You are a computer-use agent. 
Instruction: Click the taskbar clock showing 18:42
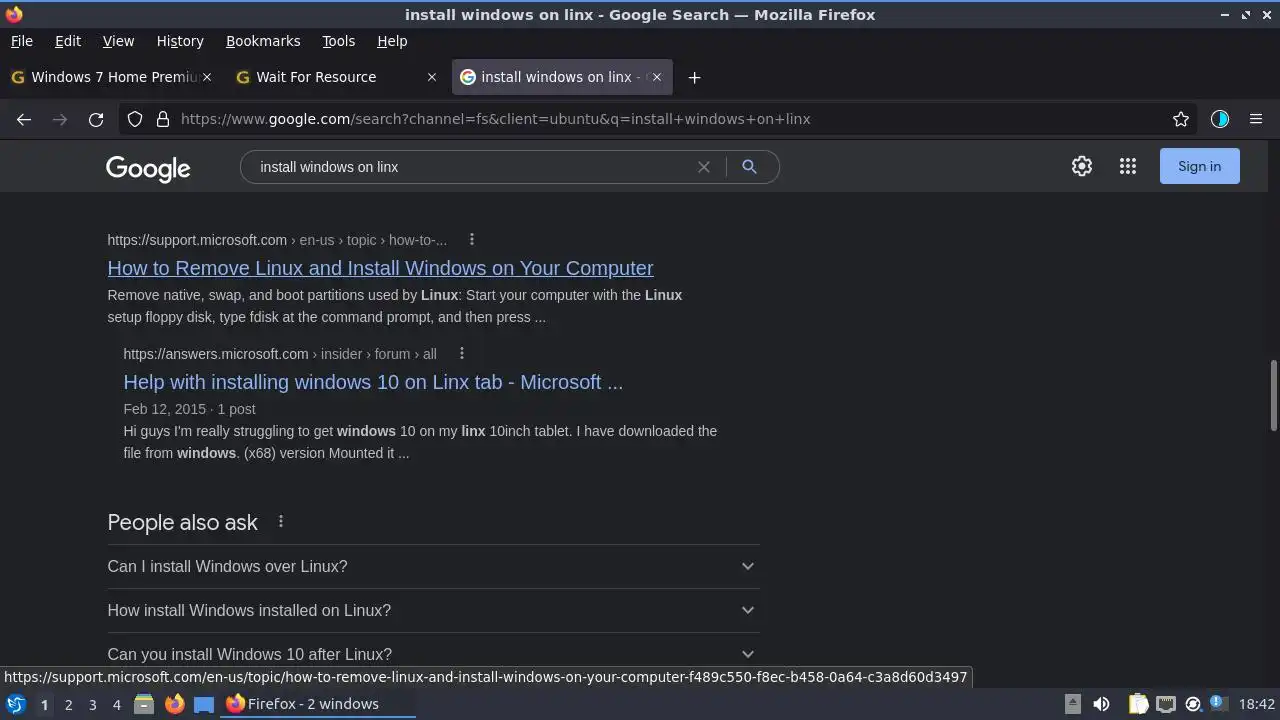[1256, 704]
